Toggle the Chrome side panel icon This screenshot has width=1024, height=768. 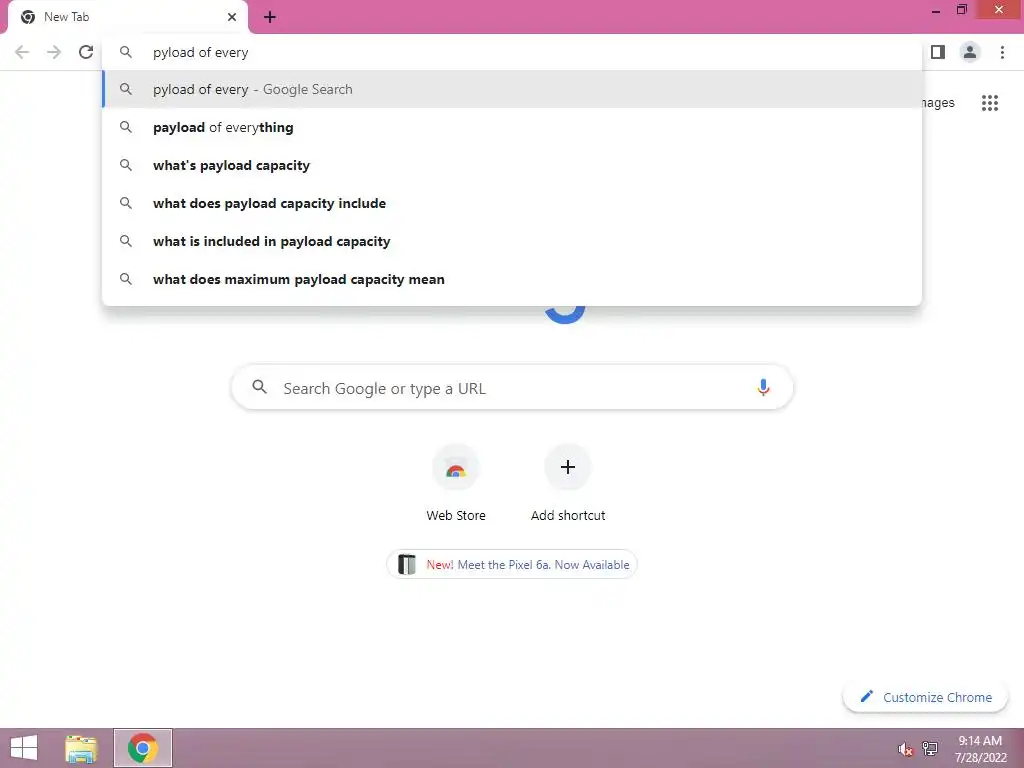pos(938,52)
